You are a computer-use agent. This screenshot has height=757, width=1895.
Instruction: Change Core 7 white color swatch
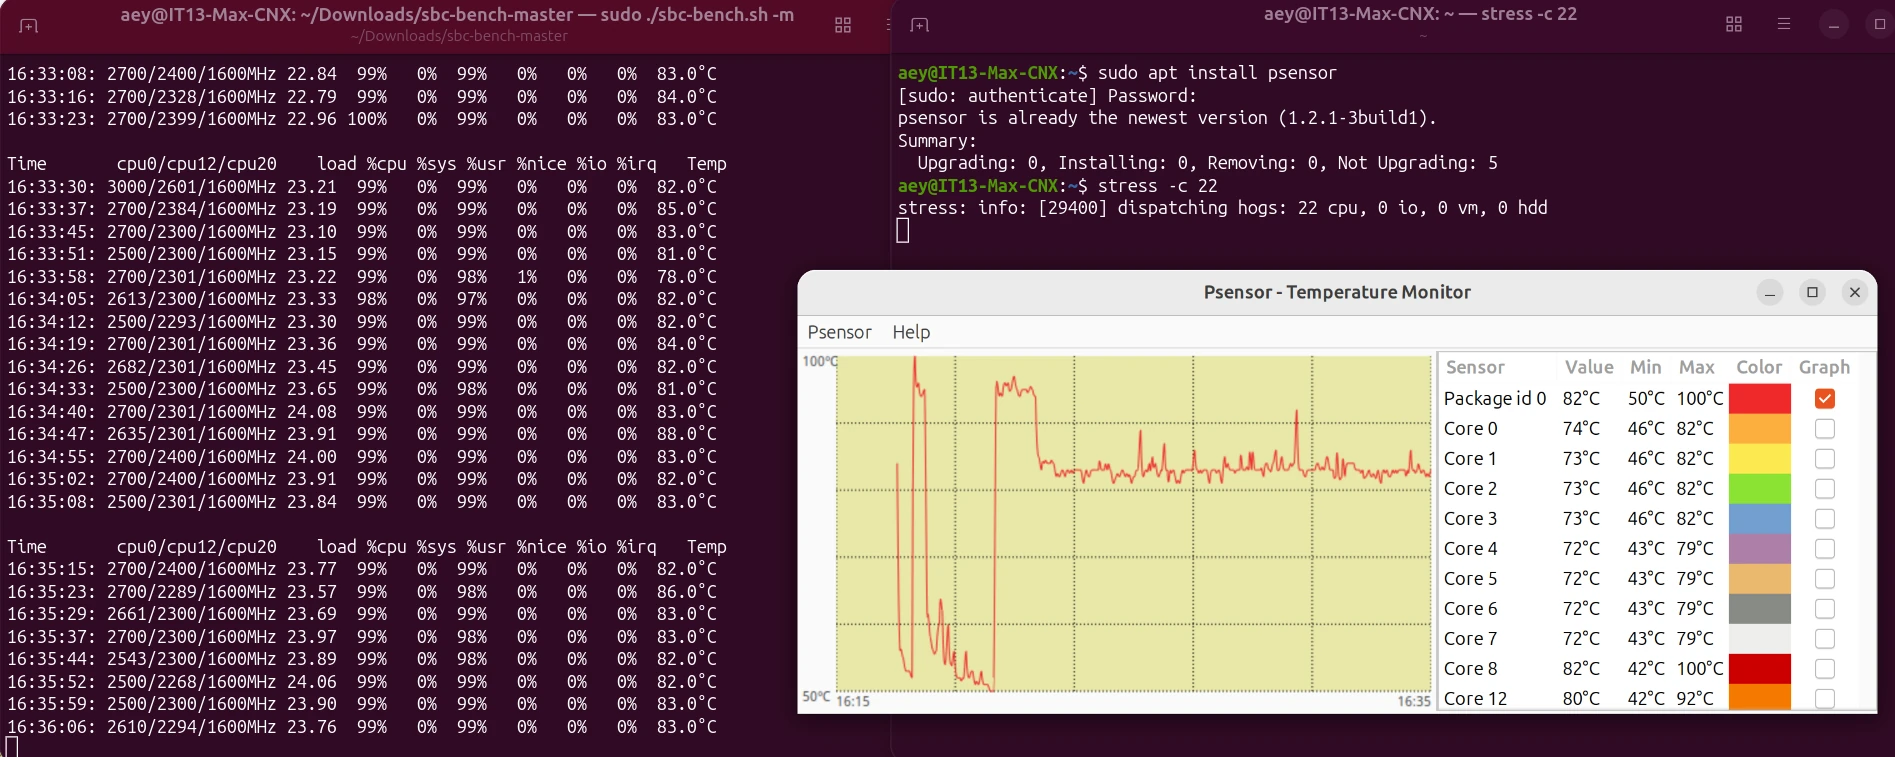tap(1760, 638)
